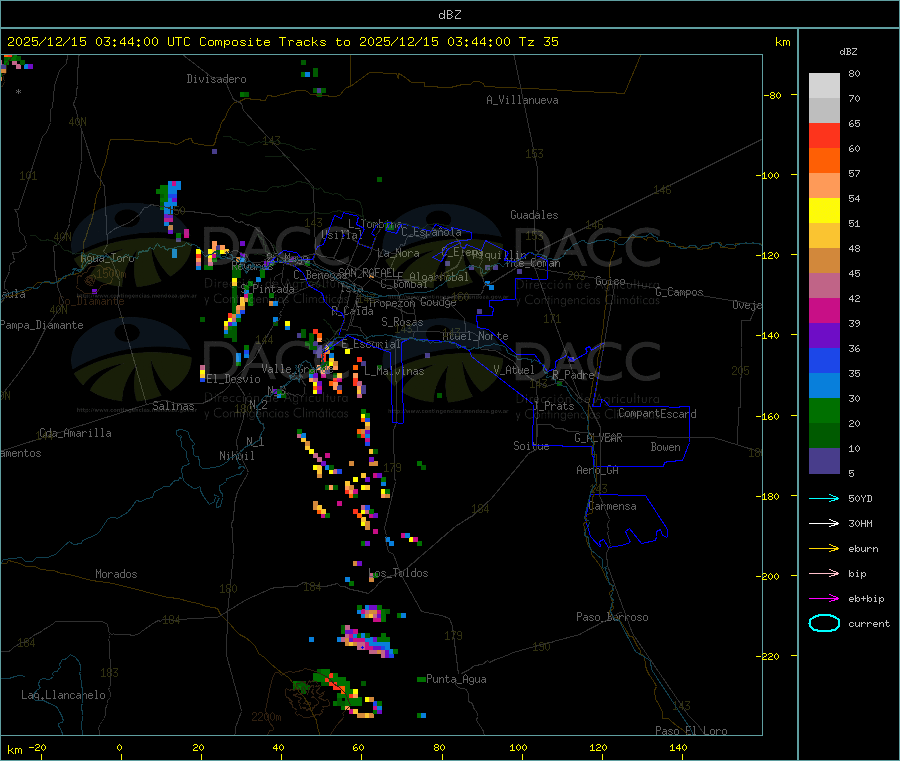
Task: Click the Carmensa location label
Action: [x=612, y=506]
